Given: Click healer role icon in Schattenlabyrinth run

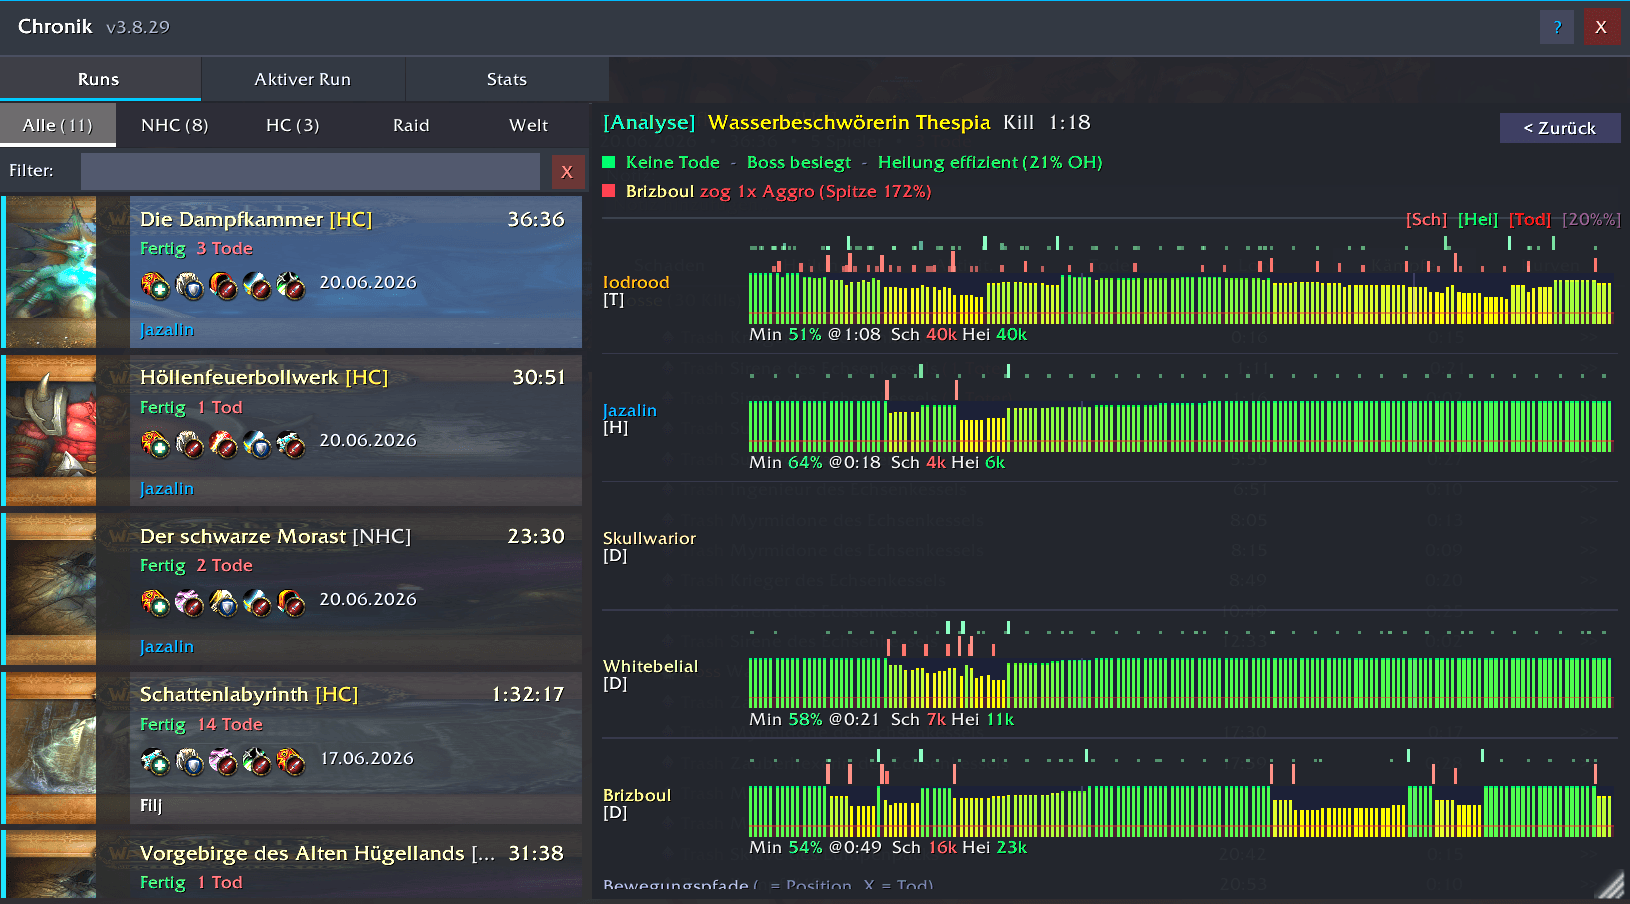Looking at the screenshot, I should pyautogui.click(x=155, y=762).
